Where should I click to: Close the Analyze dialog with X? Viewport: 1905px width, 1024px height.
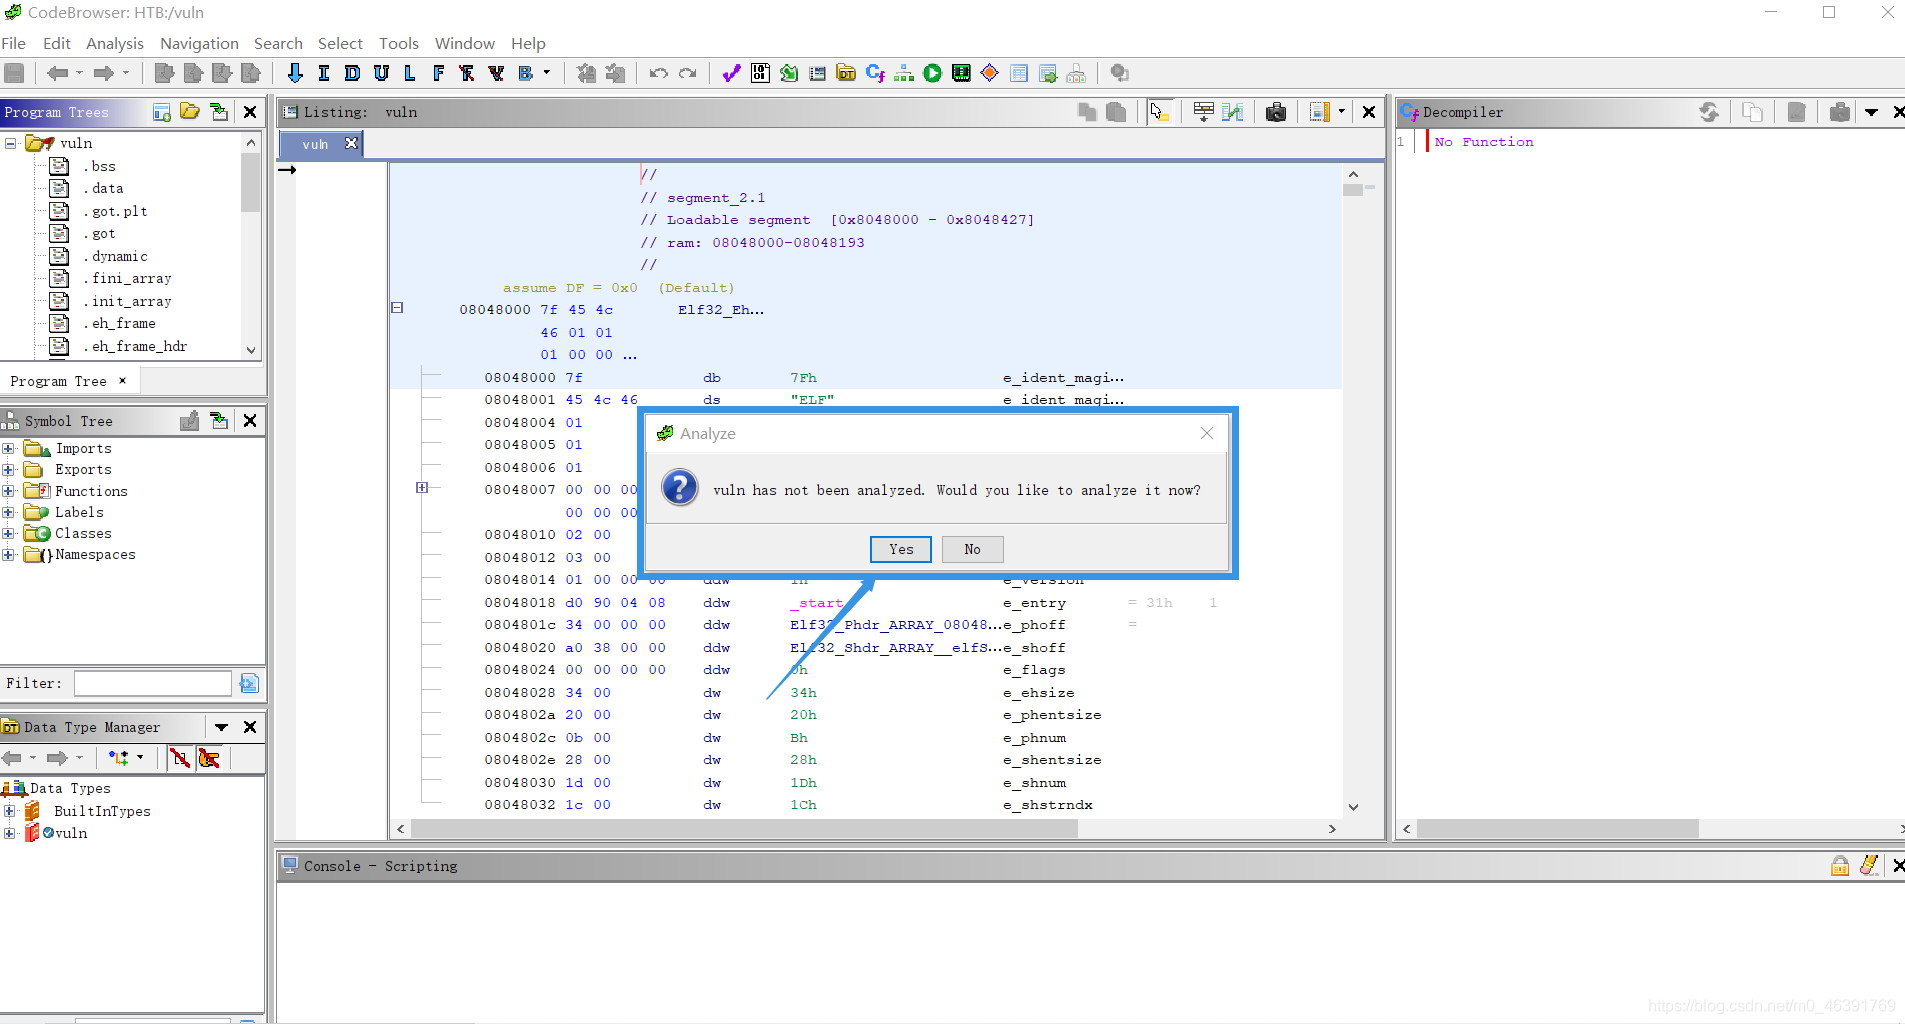(x=1207, y=433)
